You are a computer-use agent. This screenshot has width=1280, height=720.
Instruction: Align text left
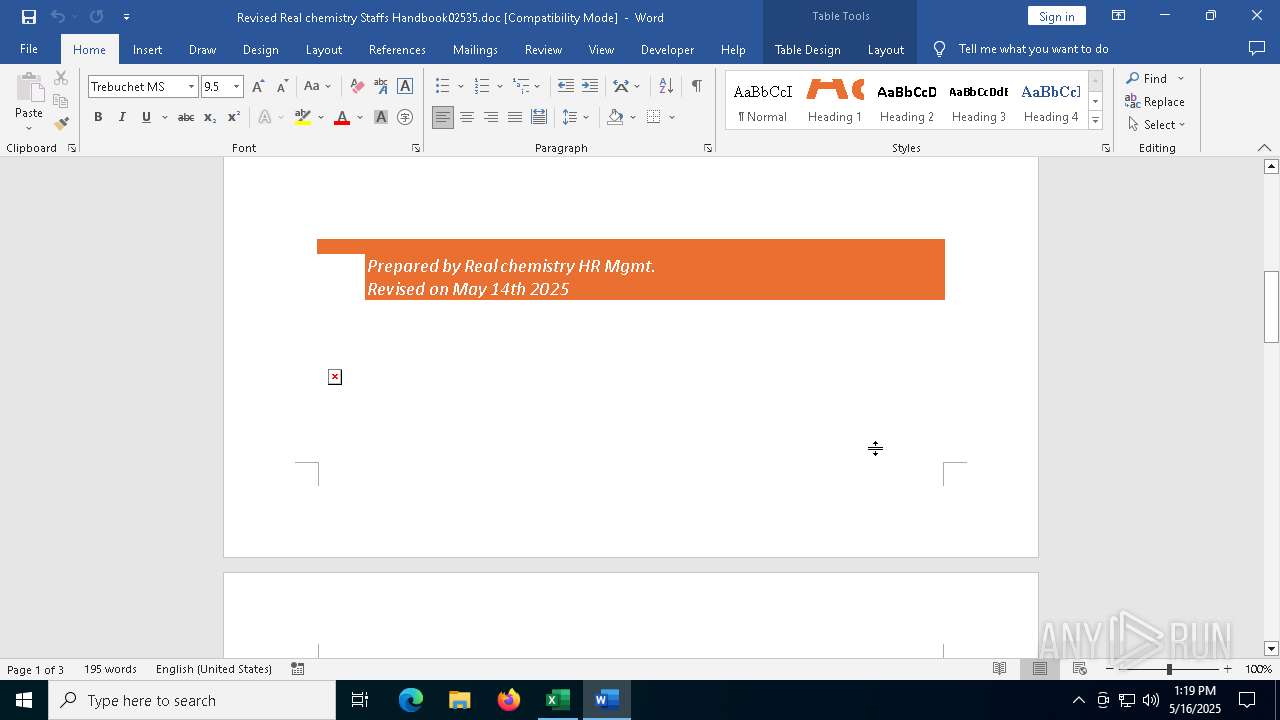pyautogui.click(x=443, y=117)
